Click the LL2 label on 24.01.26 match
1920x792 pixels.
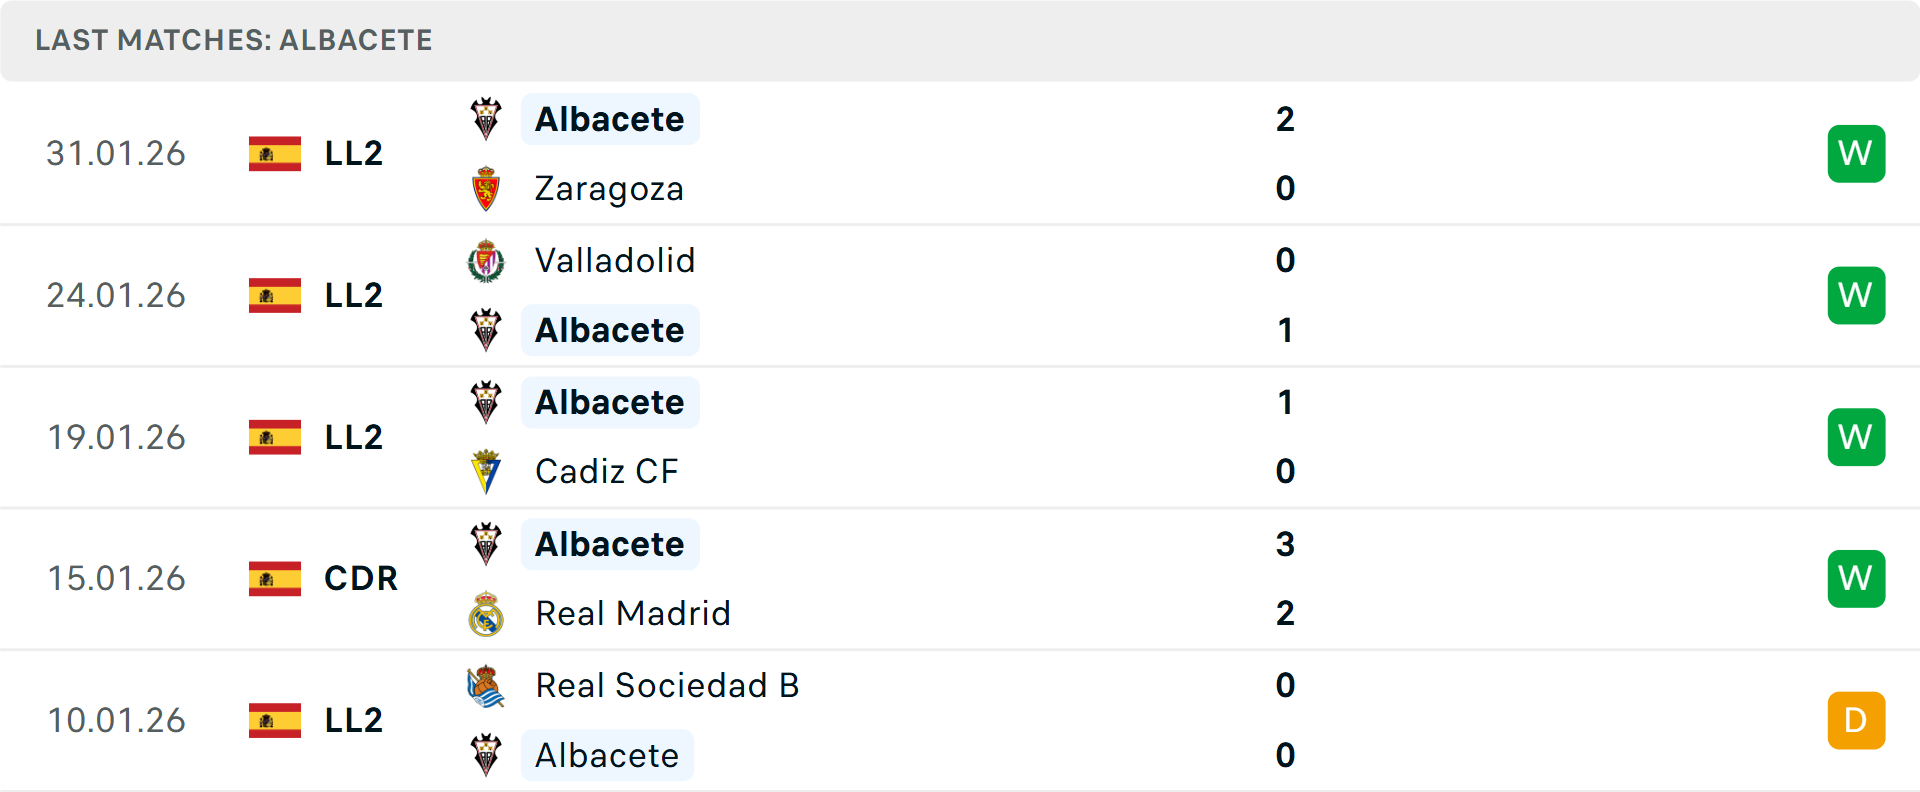click(354, 295)
